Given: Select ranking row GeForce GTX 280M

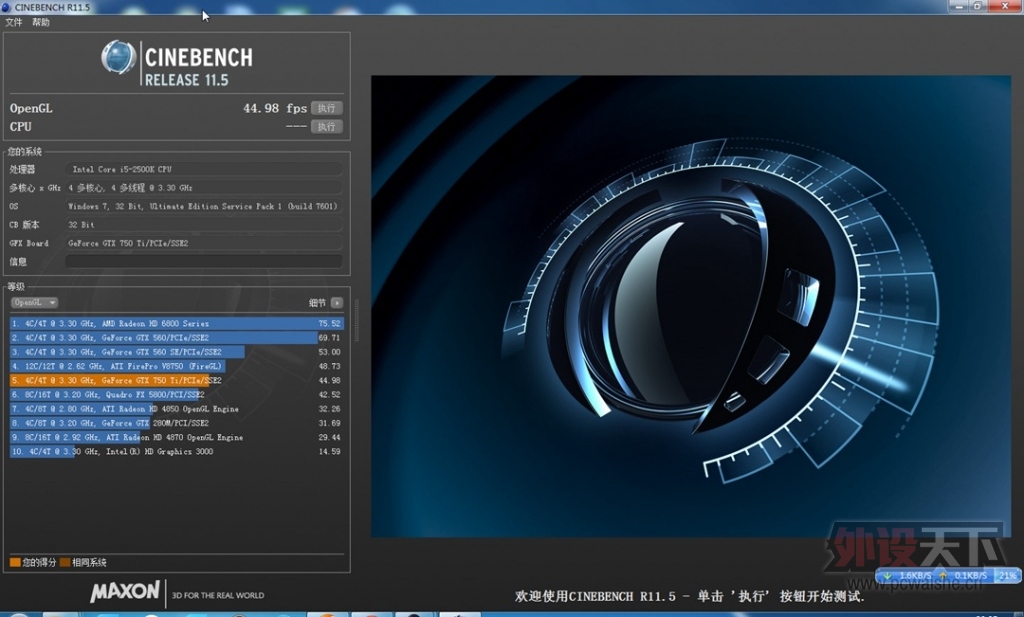Looking at the screenshot, I should [176, 423].
